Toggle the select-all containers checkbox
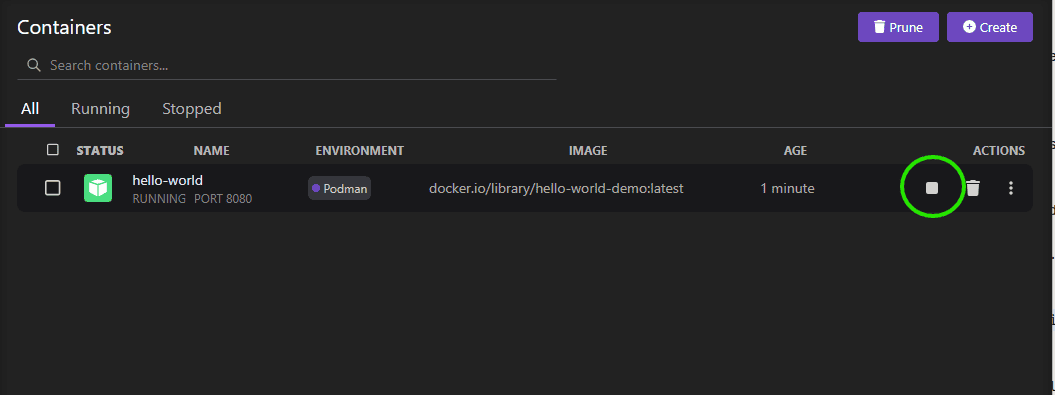The image size is (1055, 395). click(x=52, y=150)
